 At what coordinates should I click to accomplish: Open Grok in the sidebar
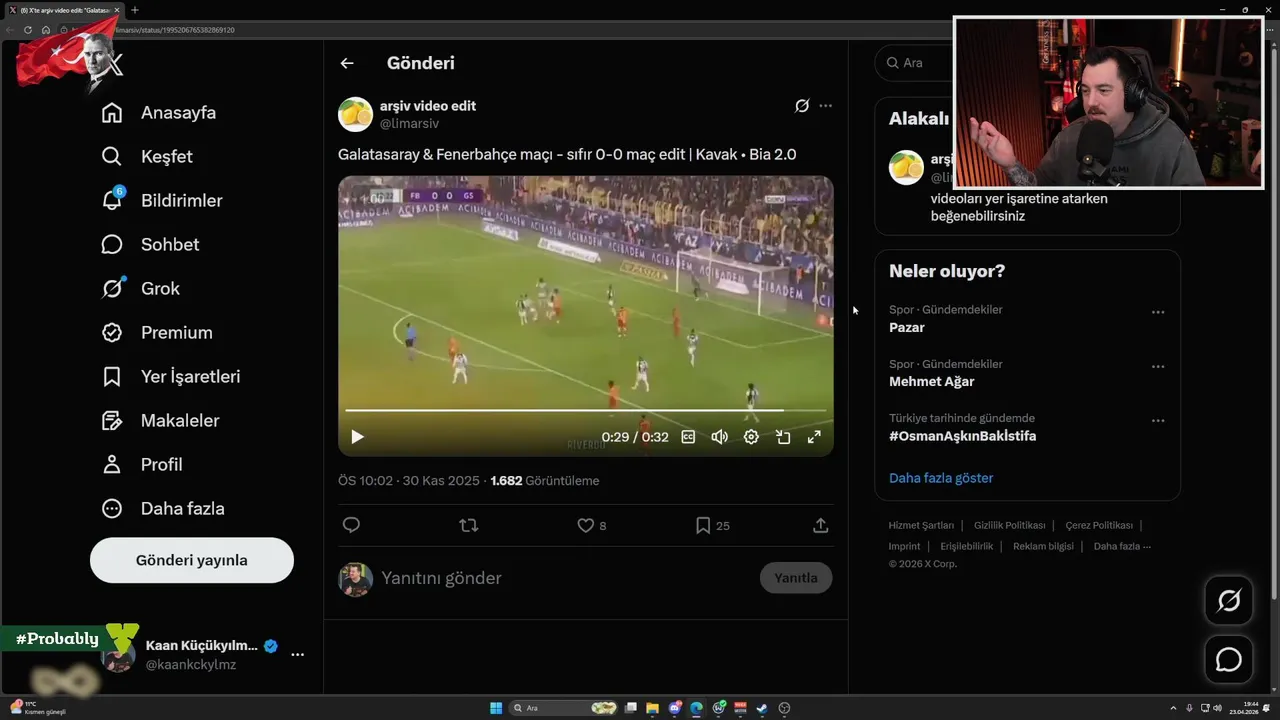click(x=142, y=289)
